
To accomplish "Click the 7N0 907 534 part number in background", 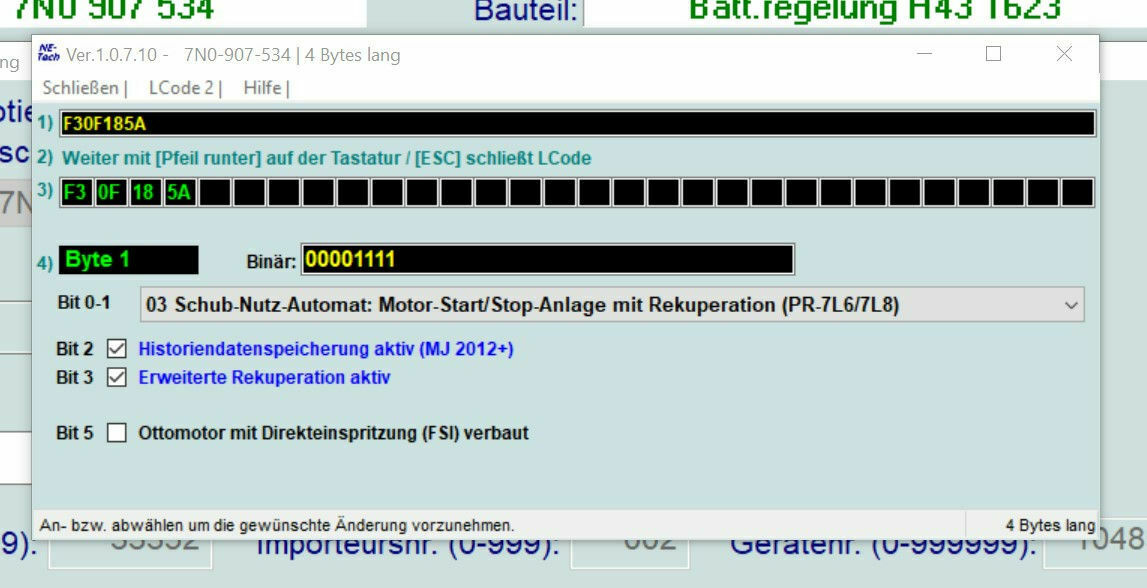I will 114,10.
